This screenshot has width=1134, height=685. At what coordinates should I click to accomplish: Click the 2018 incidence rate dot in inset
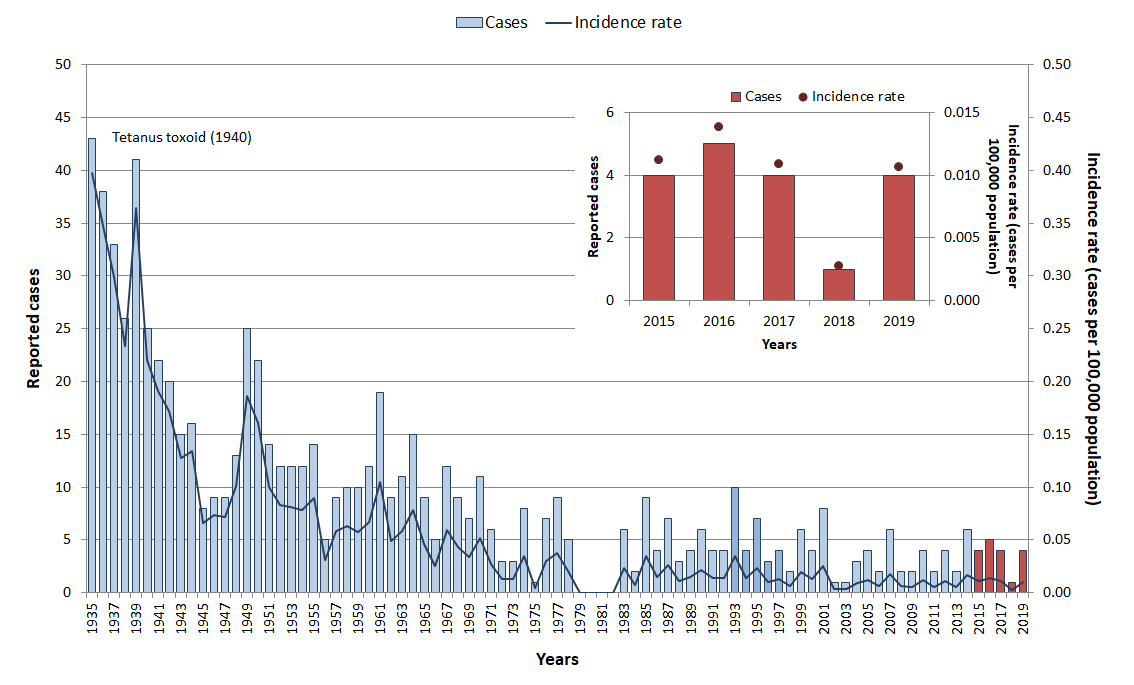(x=838, y=265)
